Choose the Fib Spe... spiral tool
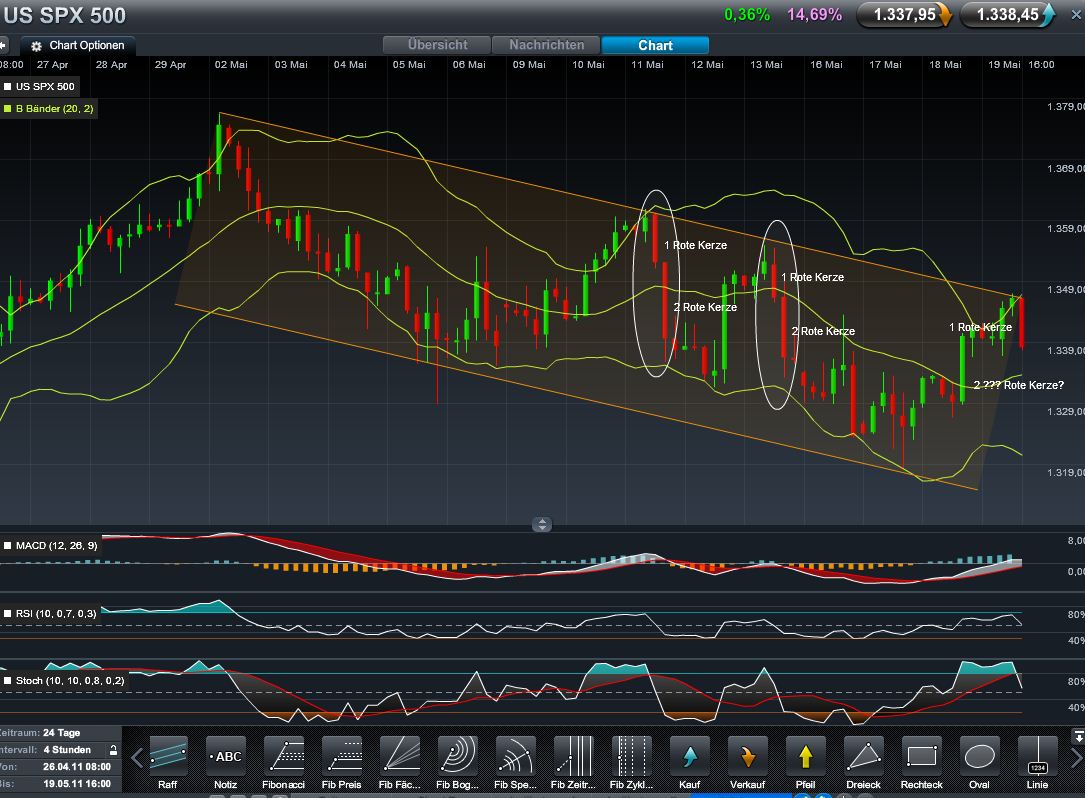Image resolution: width=1085 pixels, height=798 pixels. 516,763
